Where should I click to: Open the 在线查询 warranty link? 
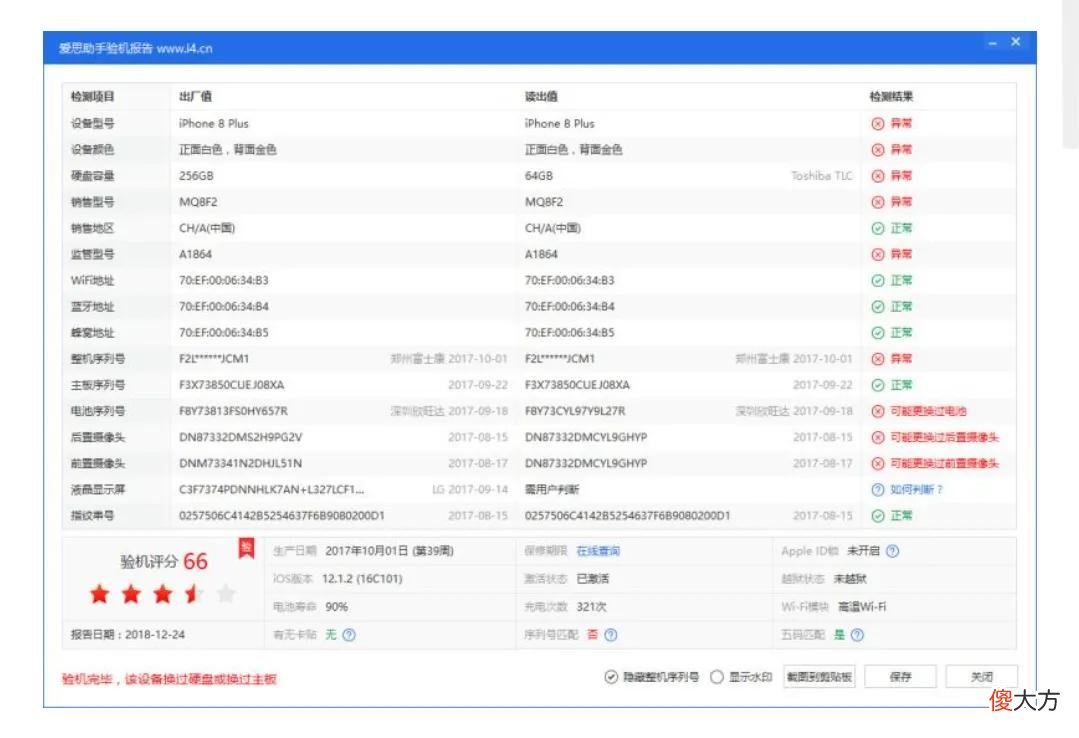pos(598,551)
